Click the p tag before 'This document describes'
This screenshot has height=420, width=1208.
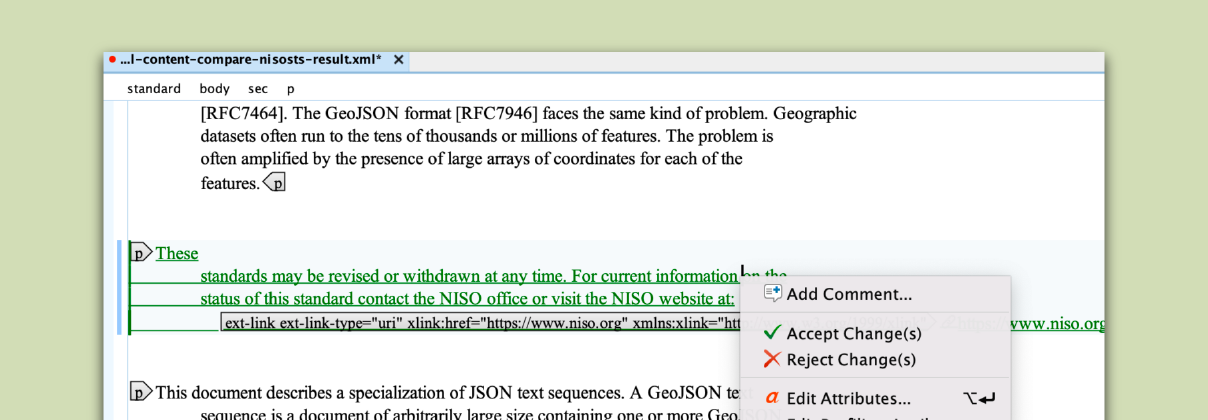click(x=142, y=392)
